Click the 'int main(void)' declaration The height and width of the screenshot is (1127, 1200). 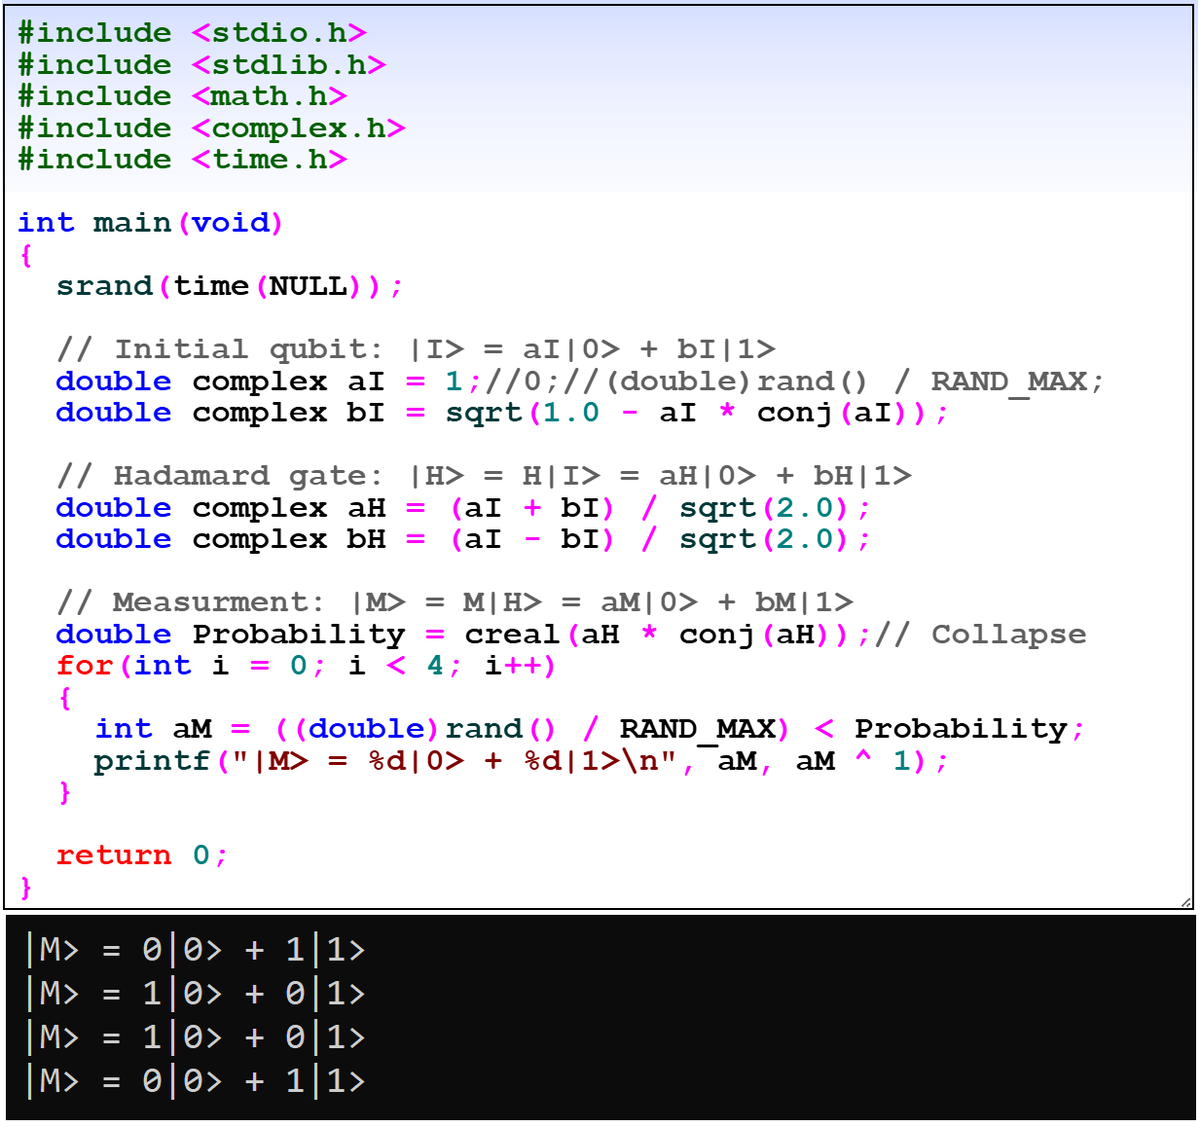pos(151,222)
